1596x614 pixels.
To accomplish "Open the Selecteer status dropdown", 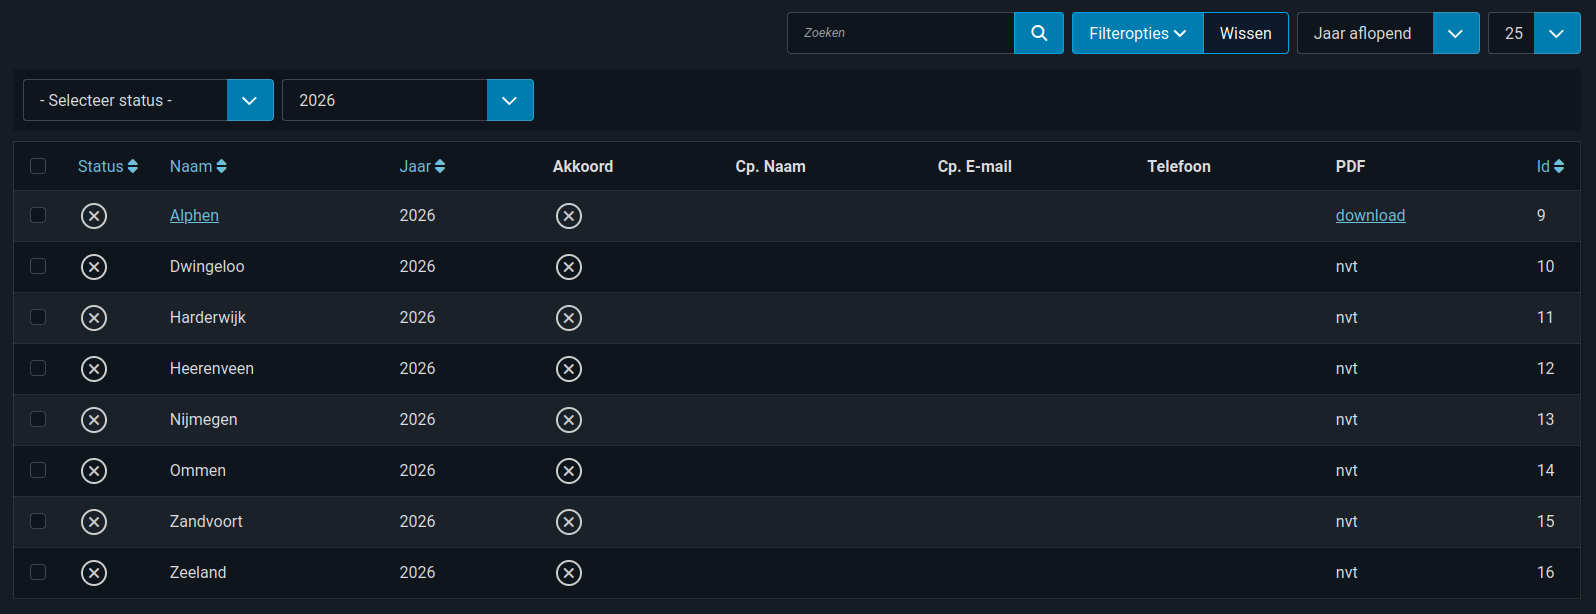I will 148,100.
